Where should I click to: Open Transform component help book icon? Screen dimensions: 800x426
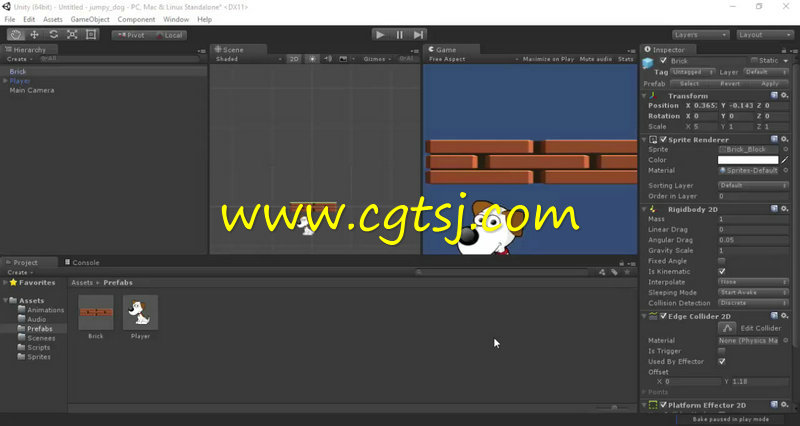pos(774,95)
